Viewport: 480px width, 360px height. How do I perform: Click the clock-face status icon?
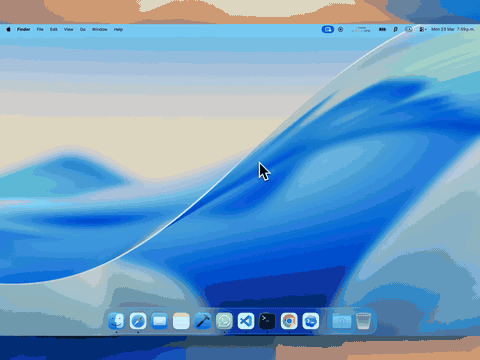click(x=409, y=29)
